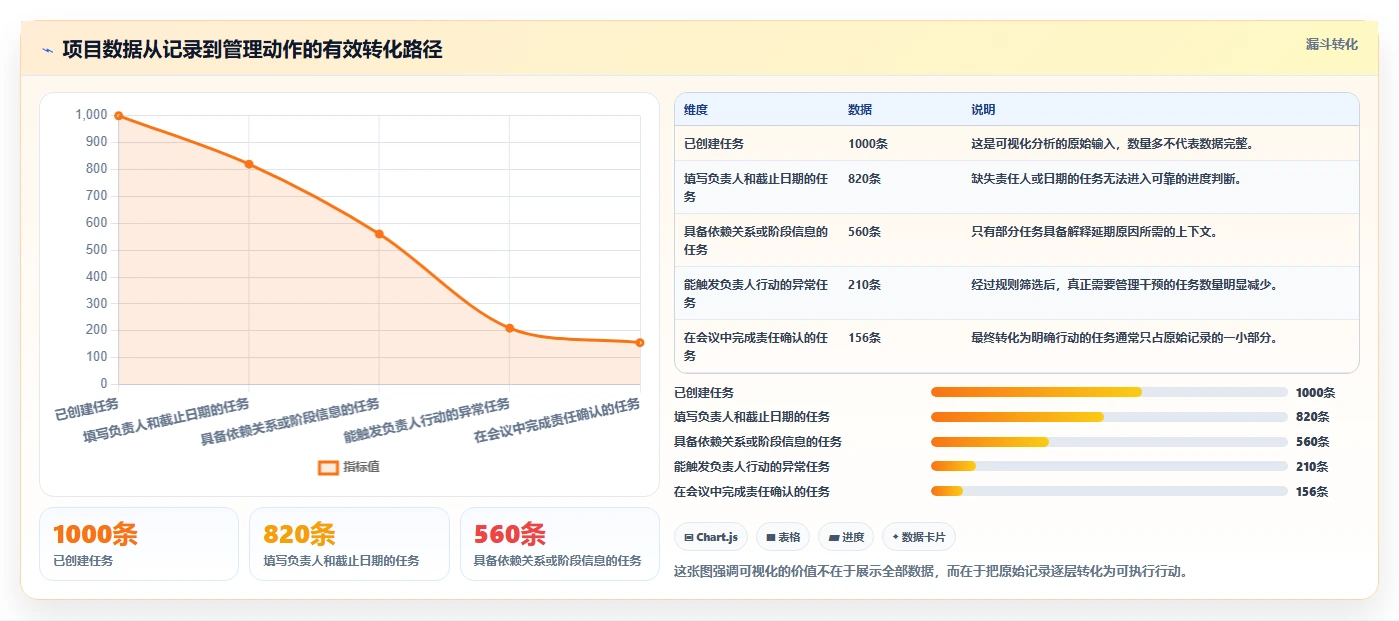Click the 进度 badge
This screenshot has height=621, width=1399.
[x=846, y=537]
